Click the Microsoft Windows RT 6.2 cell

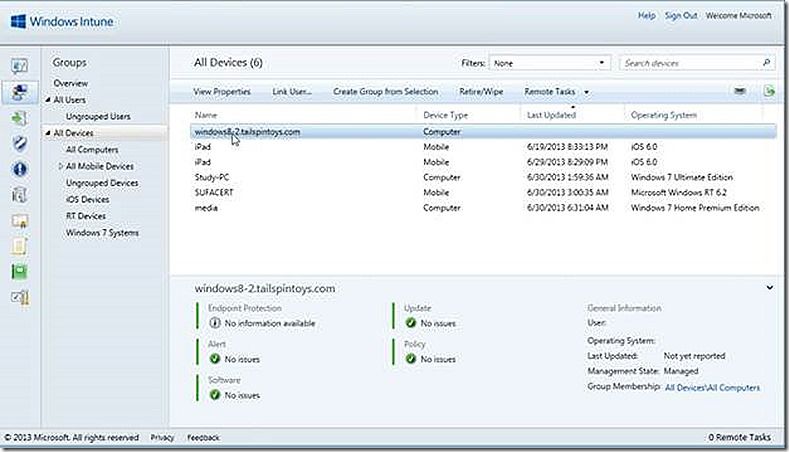678,192
